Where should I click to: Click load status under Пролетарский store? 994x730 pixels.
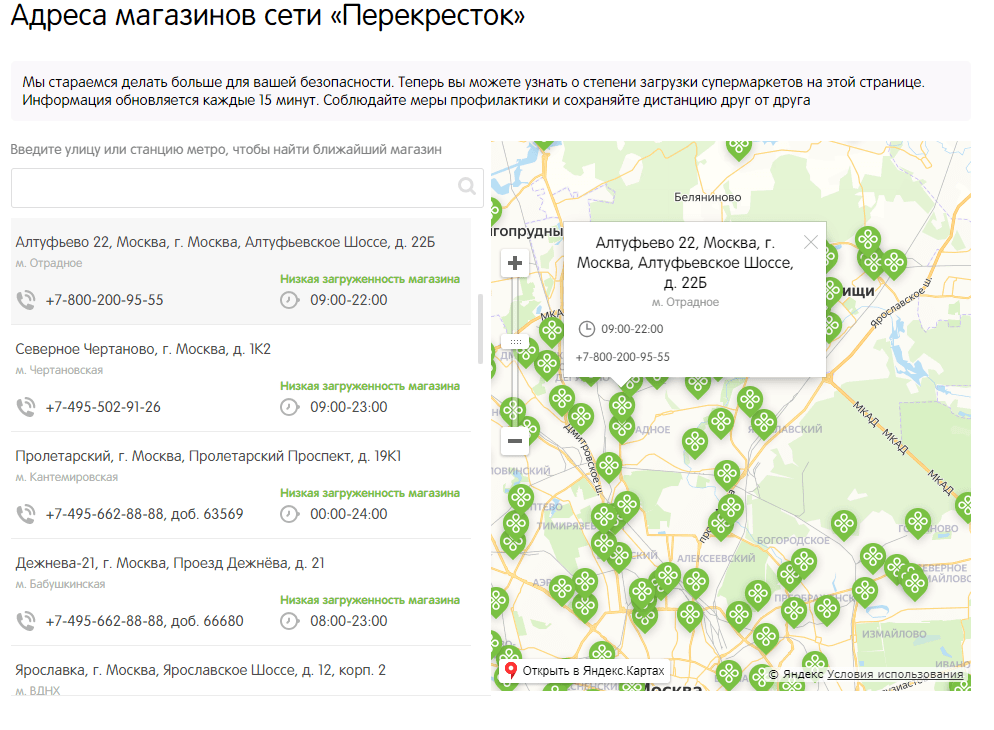pyautogui.click(x=370, y=493)
